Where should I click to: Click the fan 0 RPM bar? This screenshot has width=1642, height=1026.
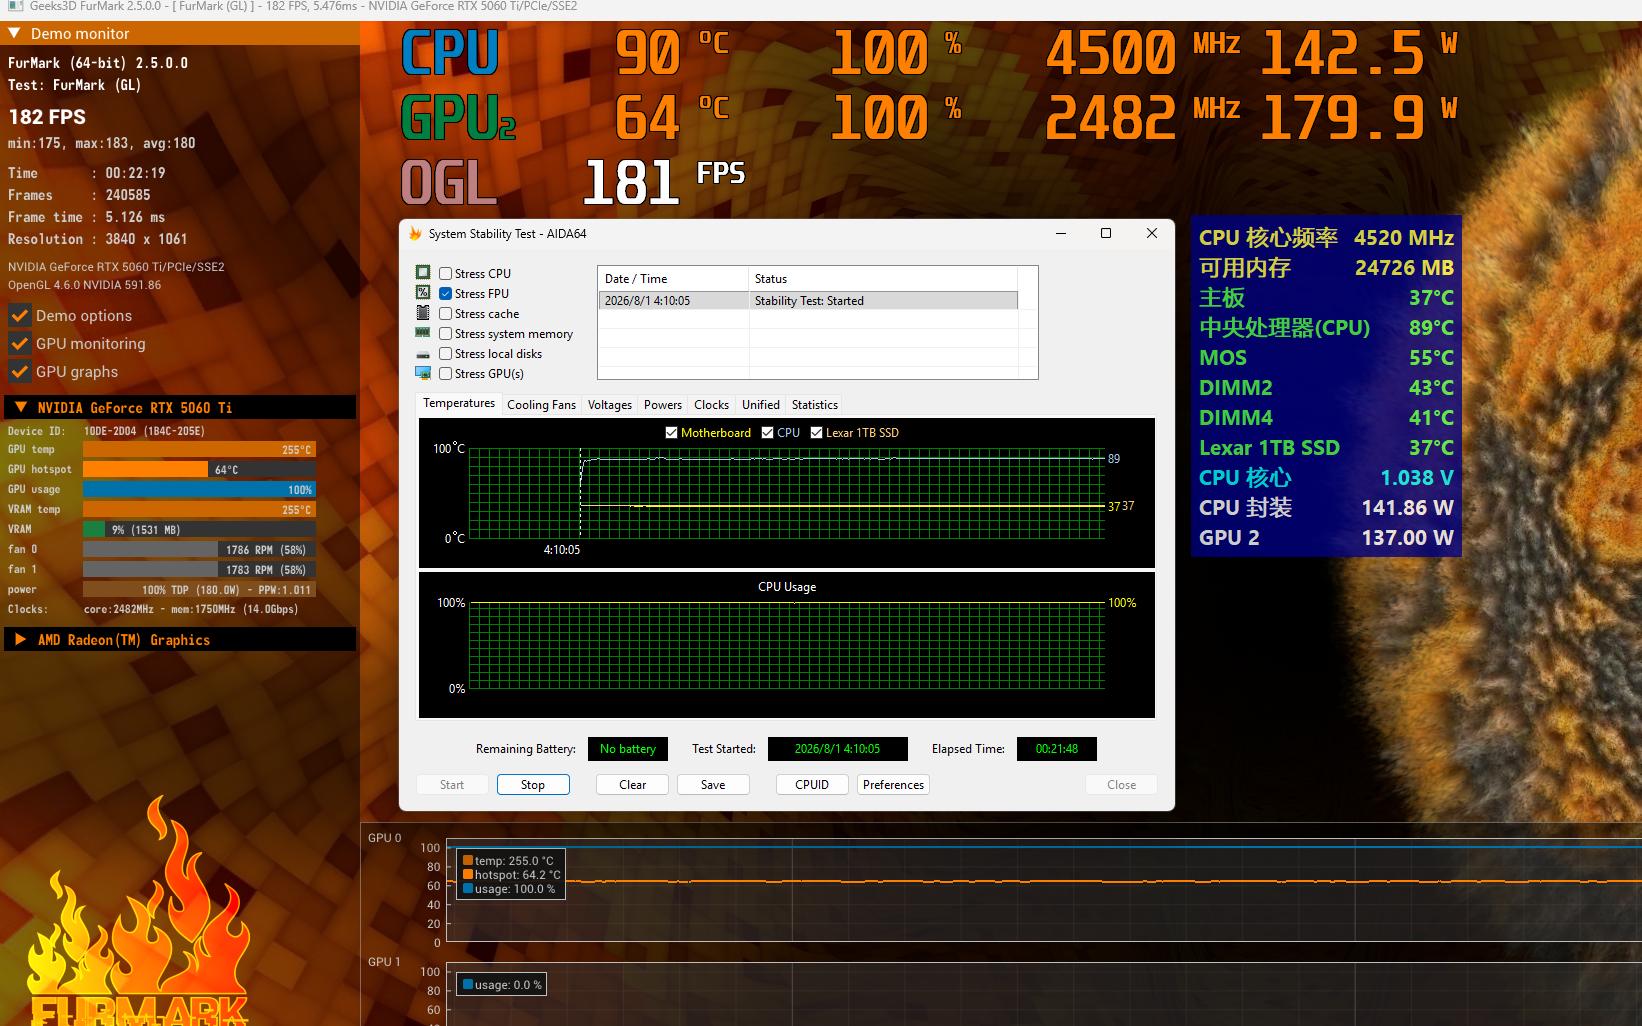199,549
